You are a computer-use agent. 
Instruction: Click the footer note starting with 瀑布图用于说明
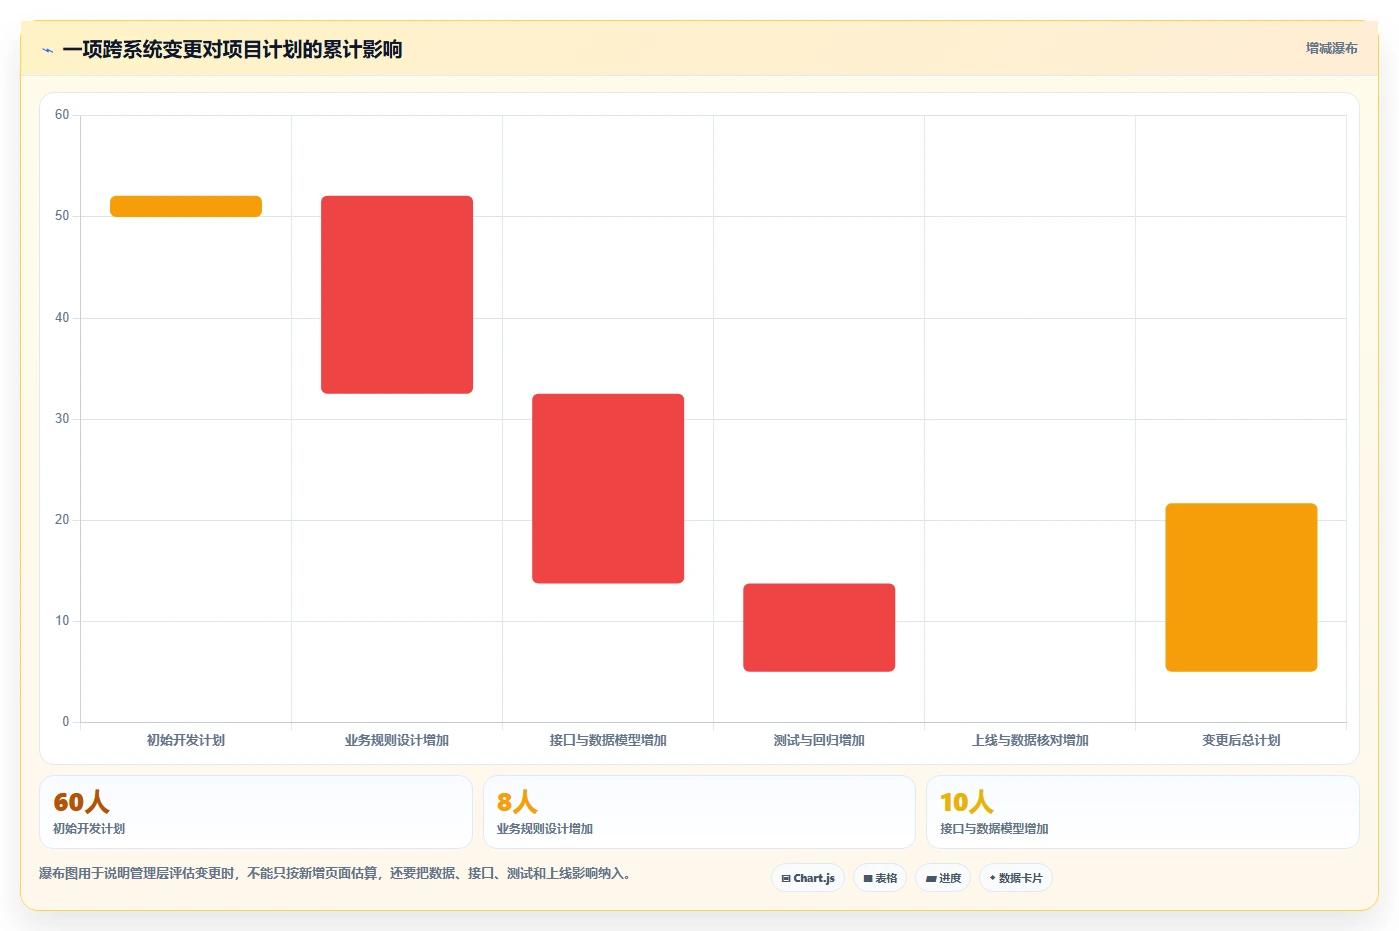pos(335,873)
